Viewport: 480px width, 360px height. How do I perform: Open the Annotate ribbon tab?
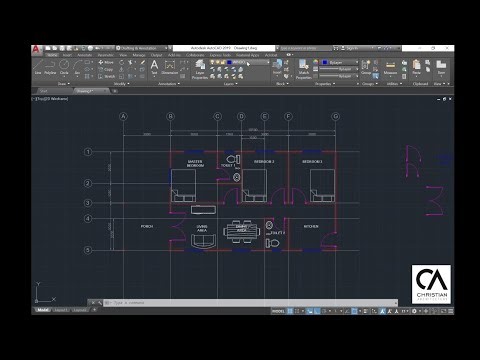(85, 55)
